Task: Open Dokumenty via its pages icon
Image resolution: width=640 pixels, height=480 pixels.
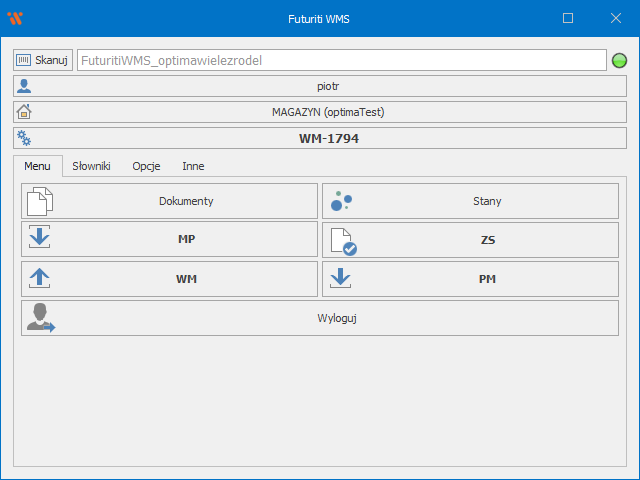Action: pos(39,201)
